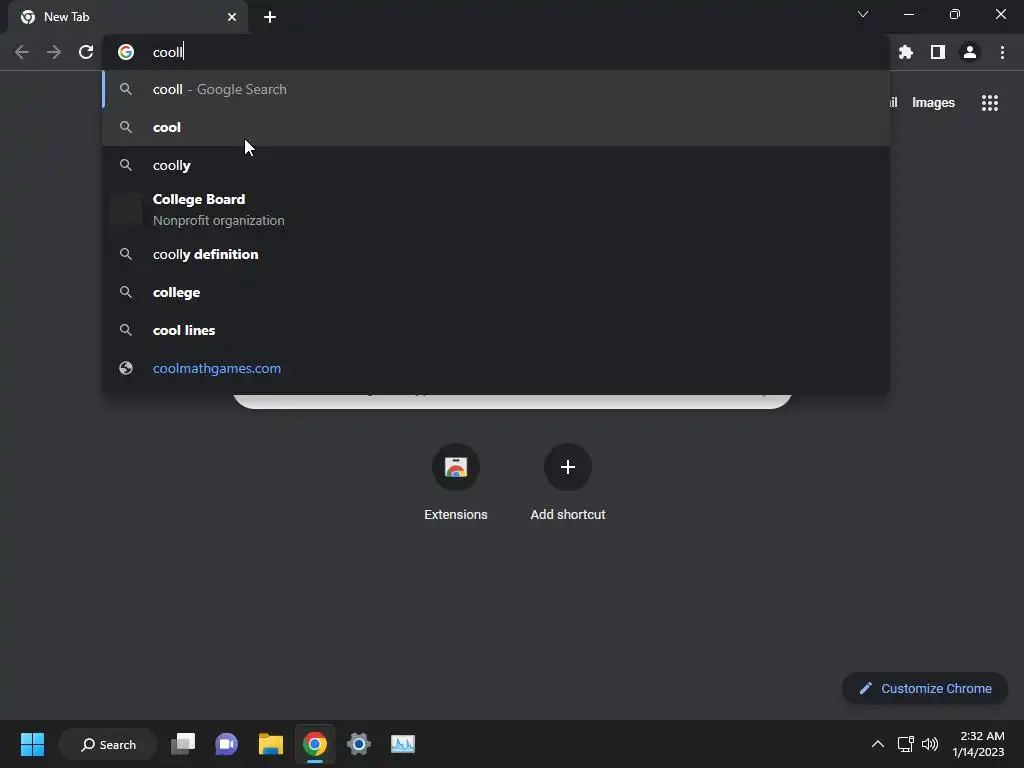Open the tab search chevron
The image size is (1024, 768).
863,14
